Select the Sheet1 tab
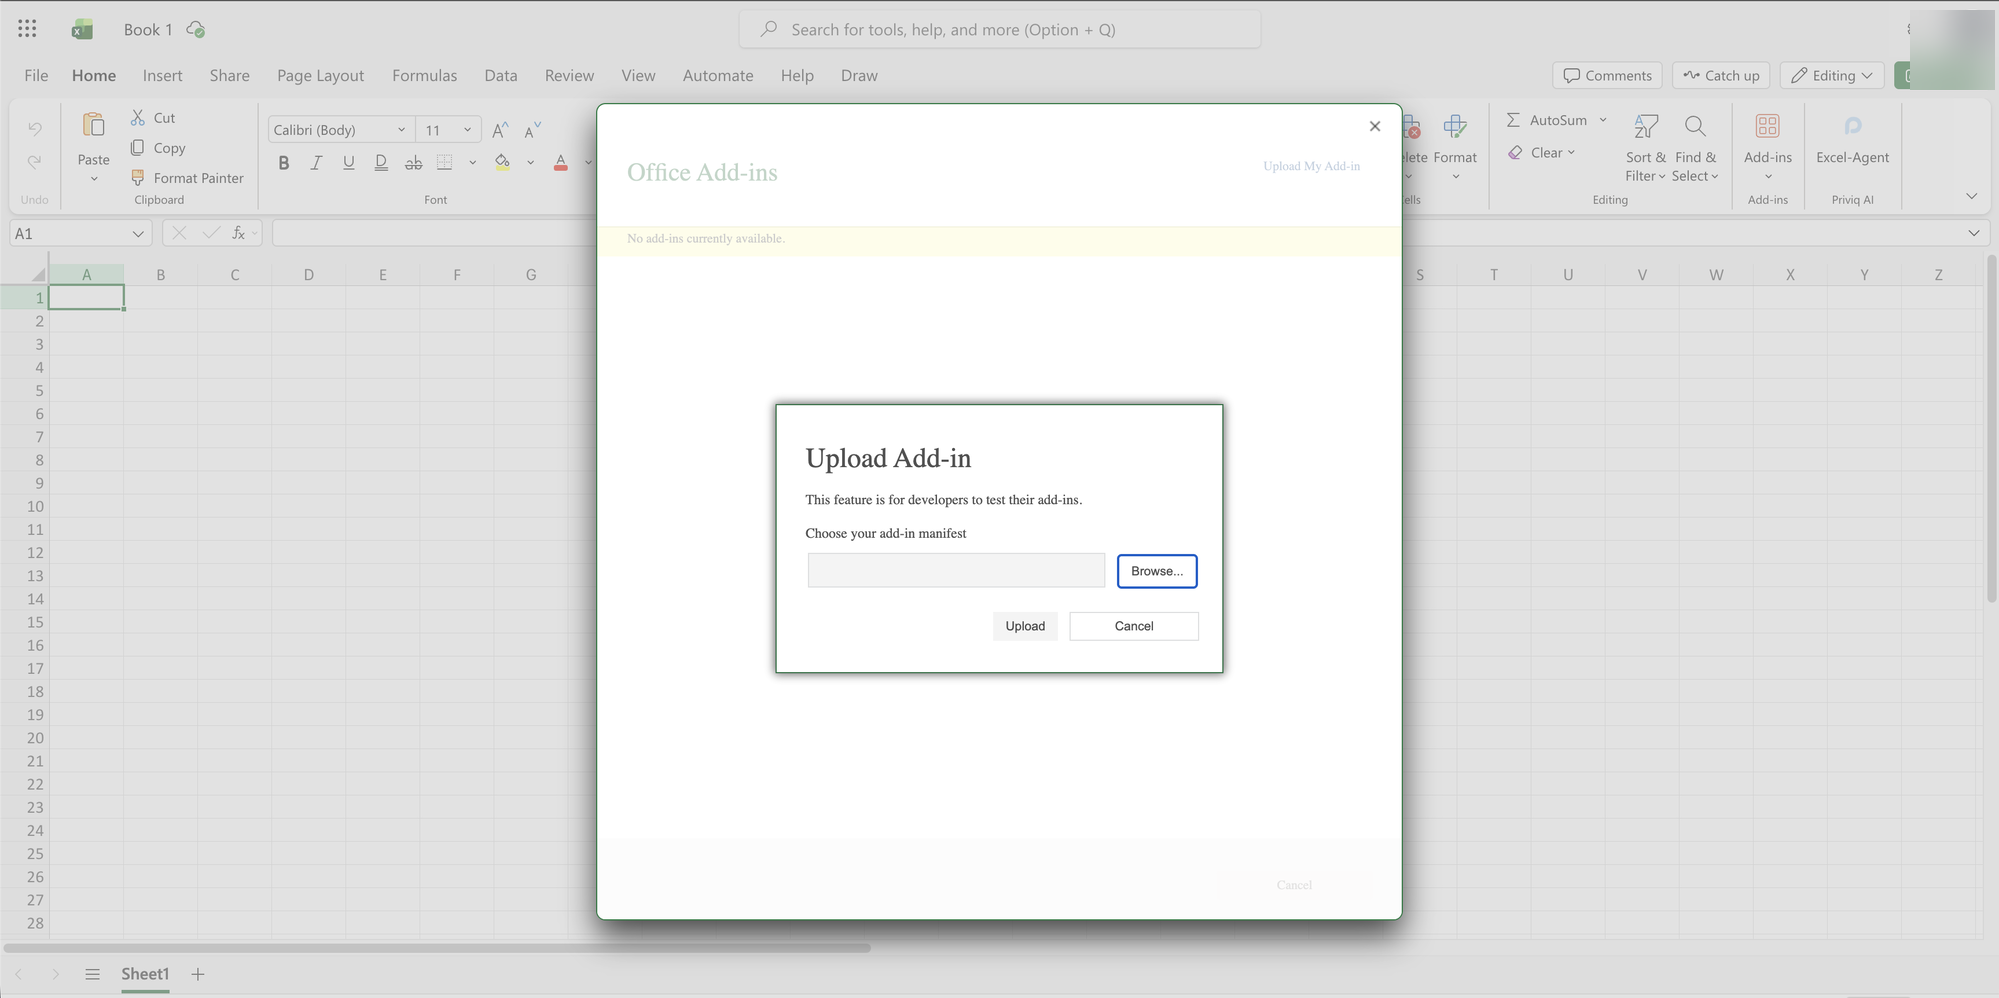Screen dimensions: 1999x998 coord(145,973)
